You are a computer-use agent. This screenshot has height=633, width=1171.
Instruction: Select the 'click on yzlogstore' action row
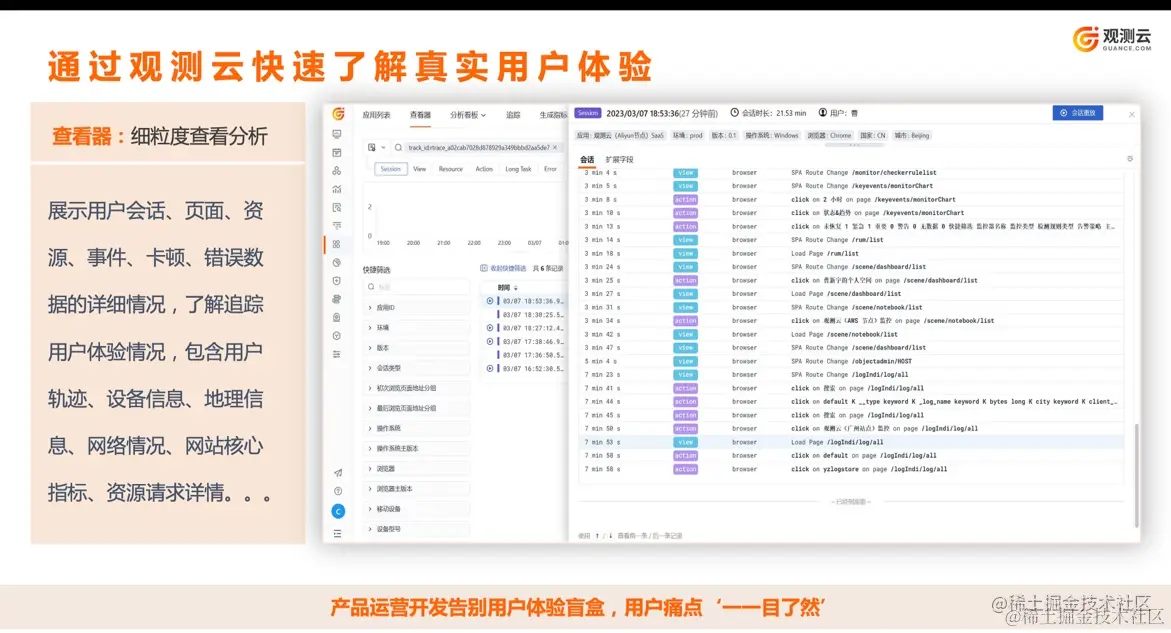(851, 470)
